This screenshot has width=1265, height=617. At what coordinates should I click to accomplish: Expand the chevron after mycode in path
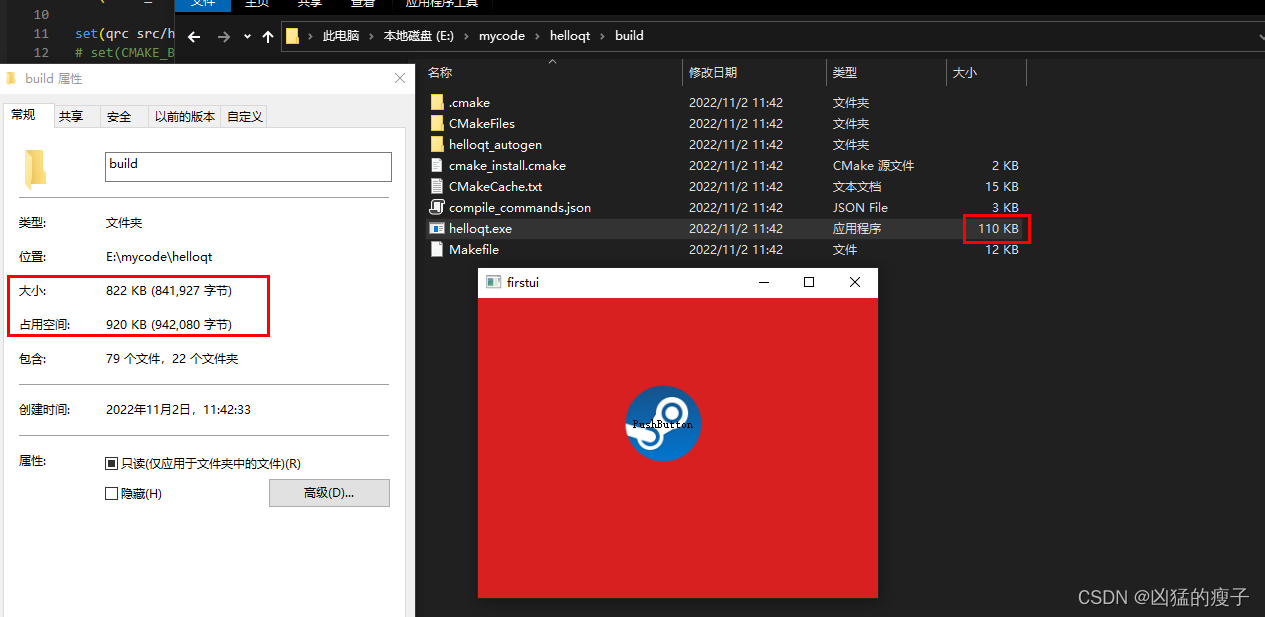point(537,36)
